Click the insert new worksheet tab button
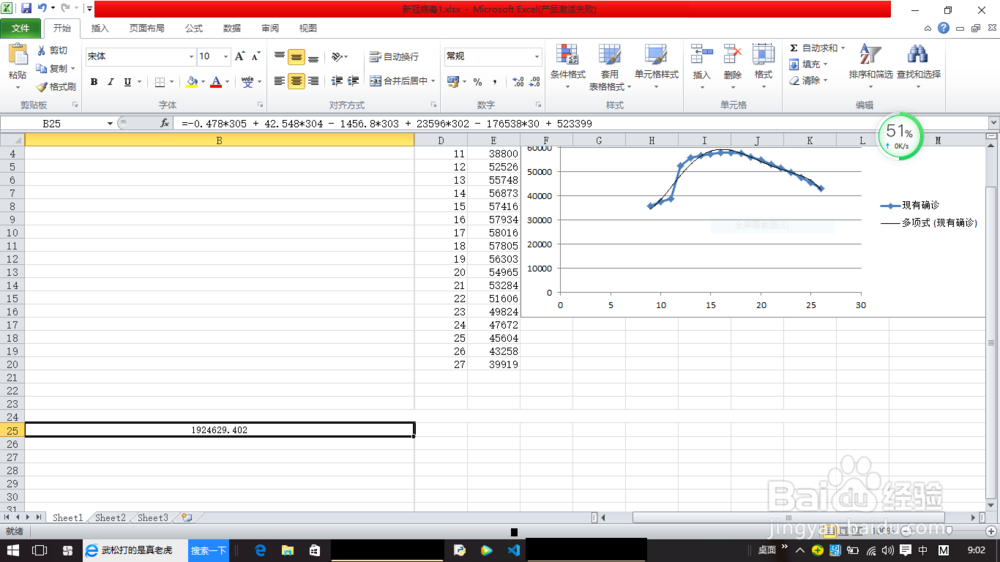The image size is (1000, 562). pyautogui.click(x=186, y=517)
